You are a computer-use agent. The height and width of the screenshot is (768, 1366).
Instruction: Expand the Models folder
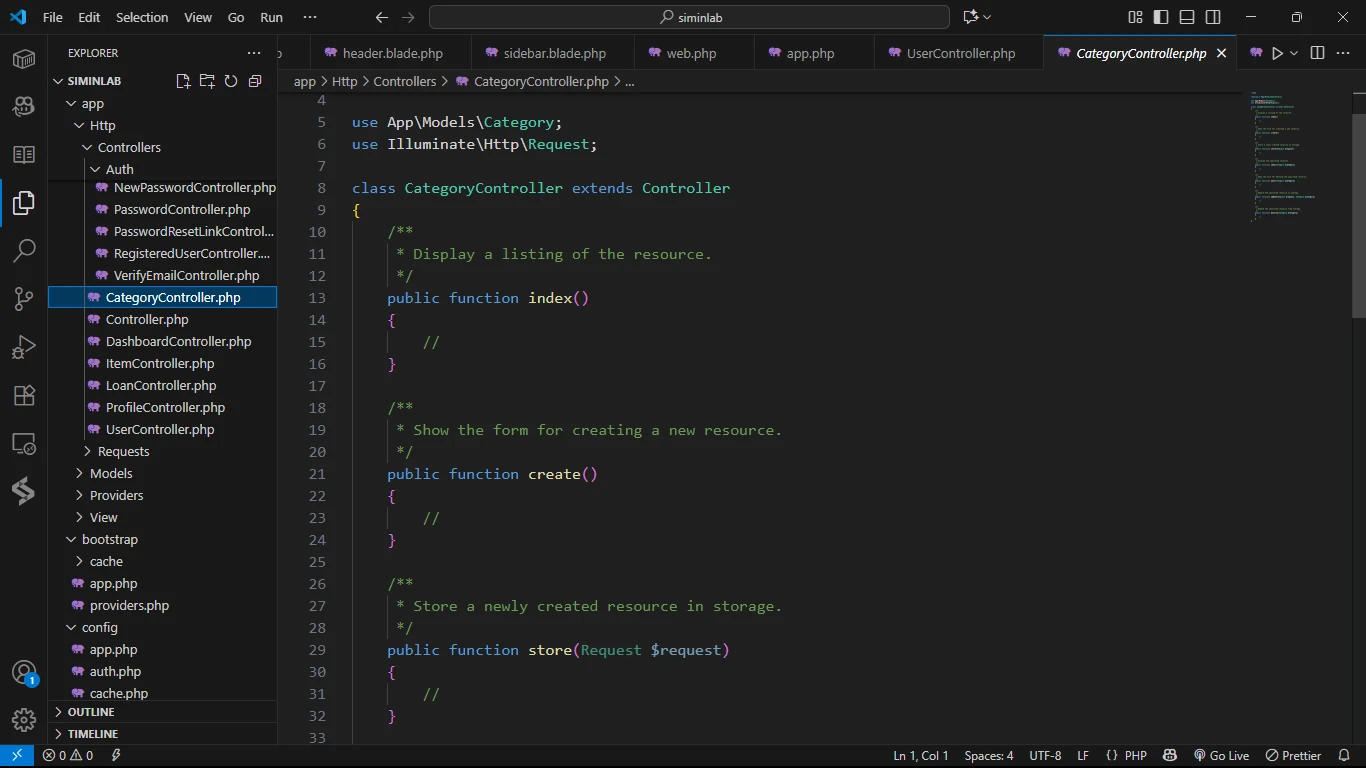[110, 473]
